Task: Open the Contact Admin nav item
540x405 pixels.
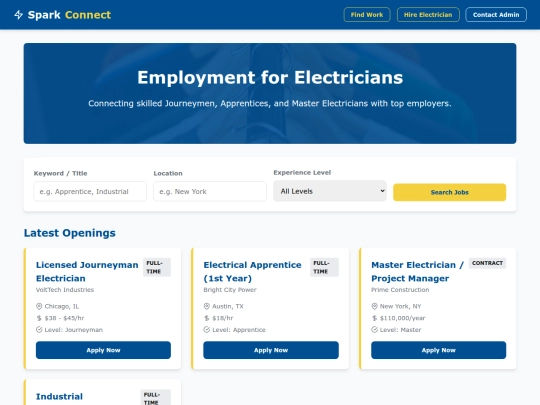Action: 496,15
